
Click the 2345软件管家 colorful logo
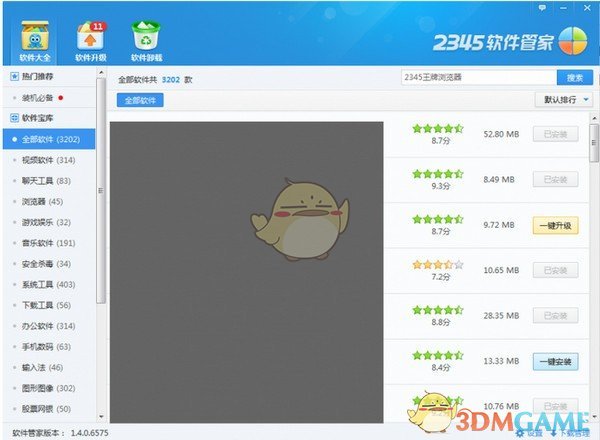[573, 41]
